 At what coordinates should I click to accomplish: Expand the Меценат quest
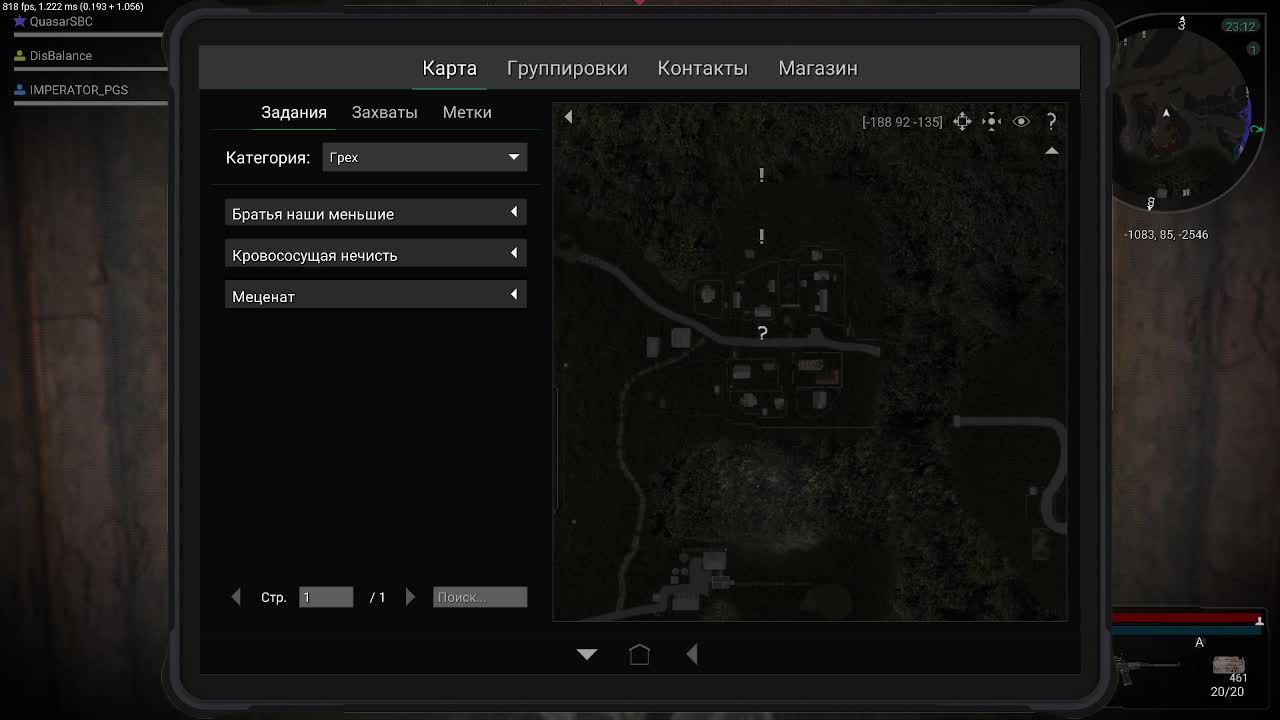point(514,294)
